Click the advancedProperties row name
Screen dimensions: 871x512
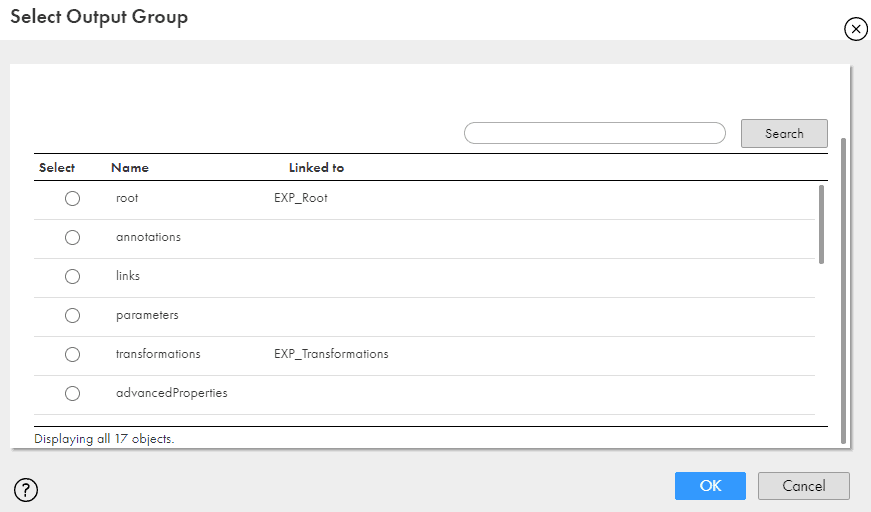(172, 393)
